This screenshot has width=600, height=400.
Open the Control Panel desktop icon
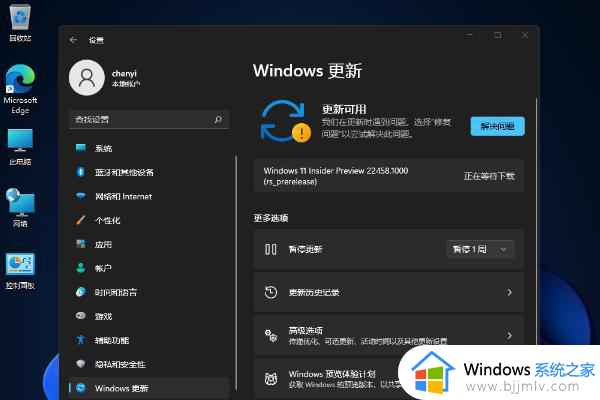click(20, 270)
